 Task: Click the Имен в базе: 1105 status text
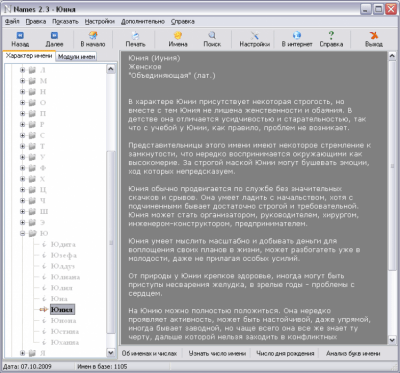102,366
